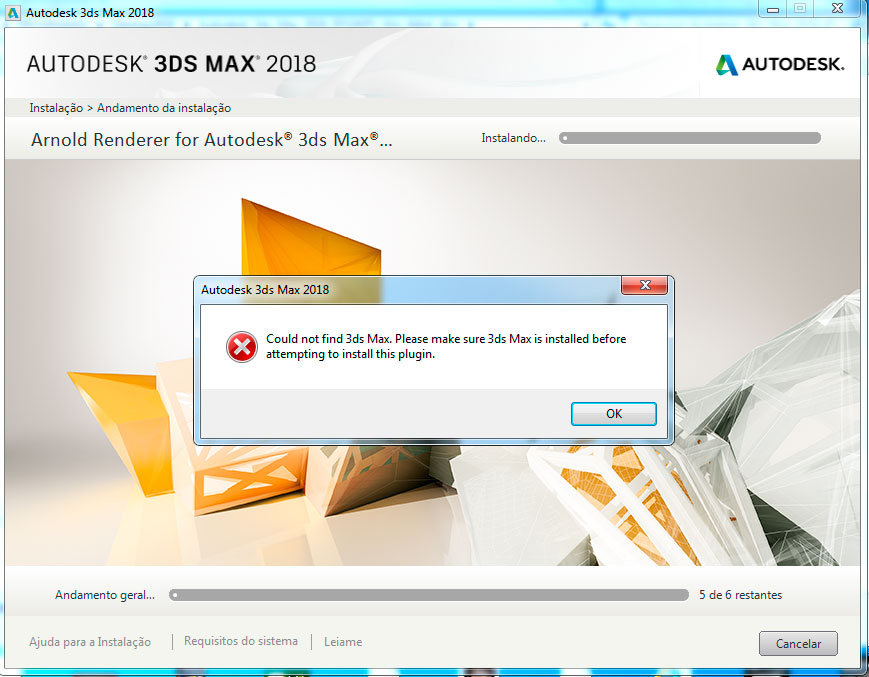Click the Andamento da instalação breadcrumb

point(164,108)
